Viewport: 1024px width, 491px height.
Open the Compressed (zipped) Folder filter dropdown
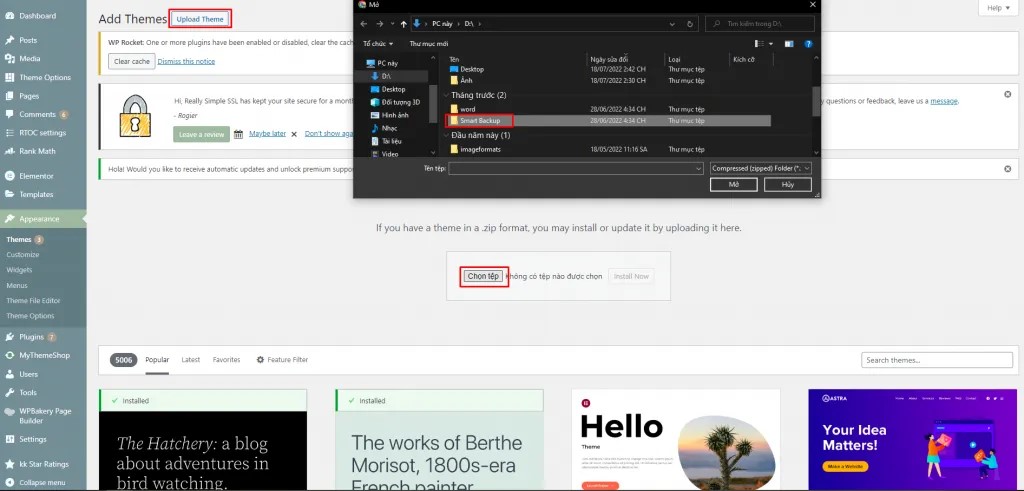point(761,168)
